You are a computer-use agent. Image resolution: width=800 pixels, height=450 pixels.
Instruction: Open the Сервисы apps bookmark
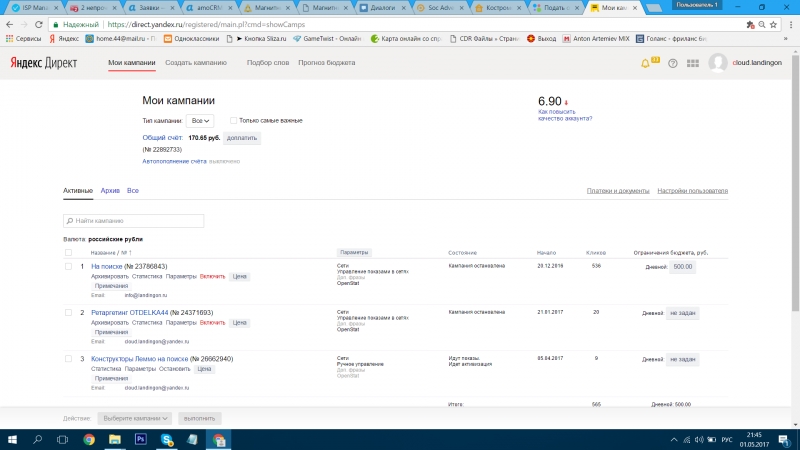pos(23,39)
